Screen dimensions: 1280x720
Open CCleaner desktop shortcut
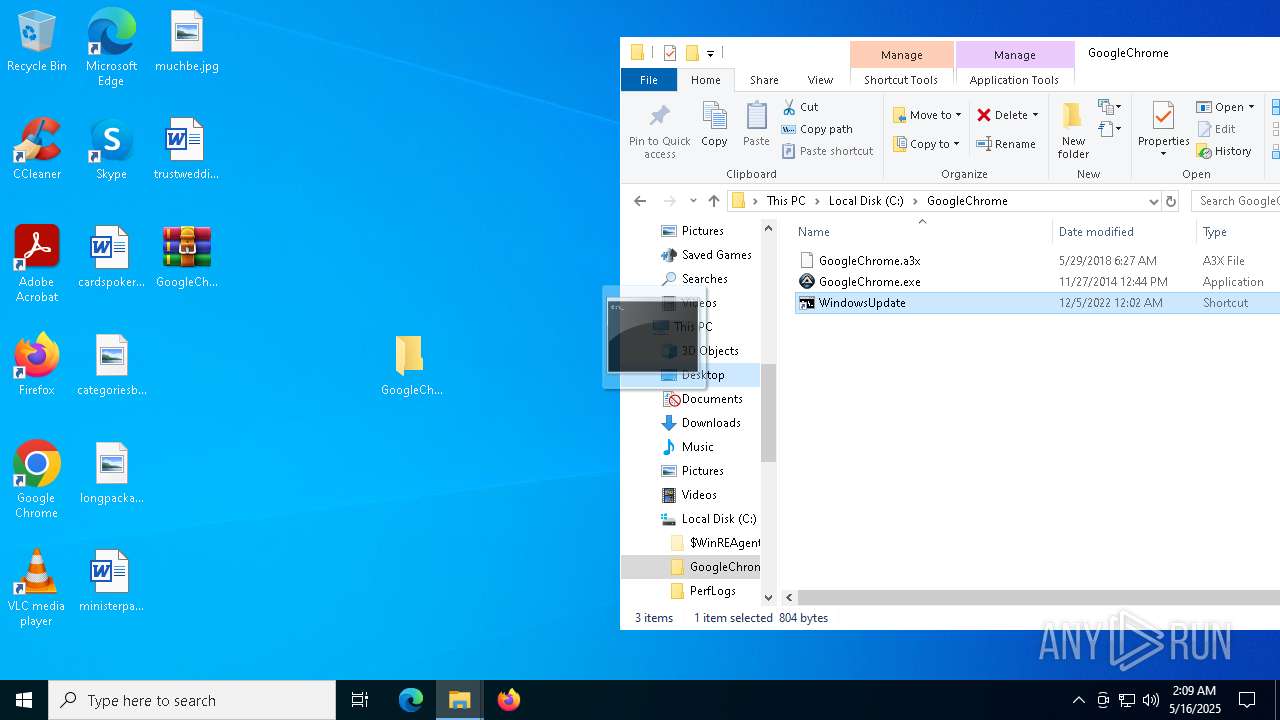pos(37,150)
